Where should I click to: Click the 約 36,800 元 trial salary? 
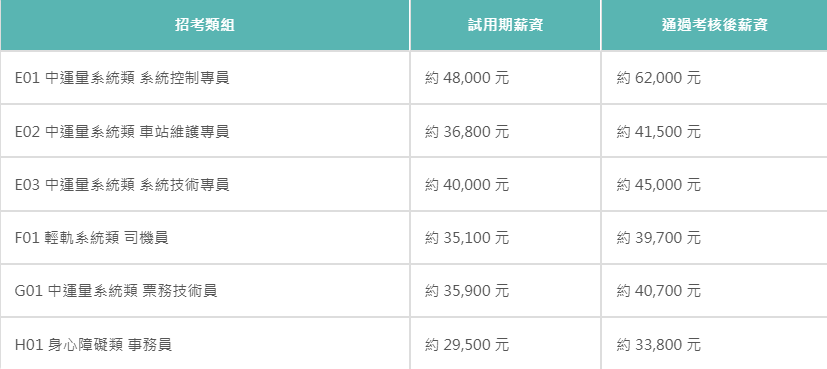coord(467,131)
